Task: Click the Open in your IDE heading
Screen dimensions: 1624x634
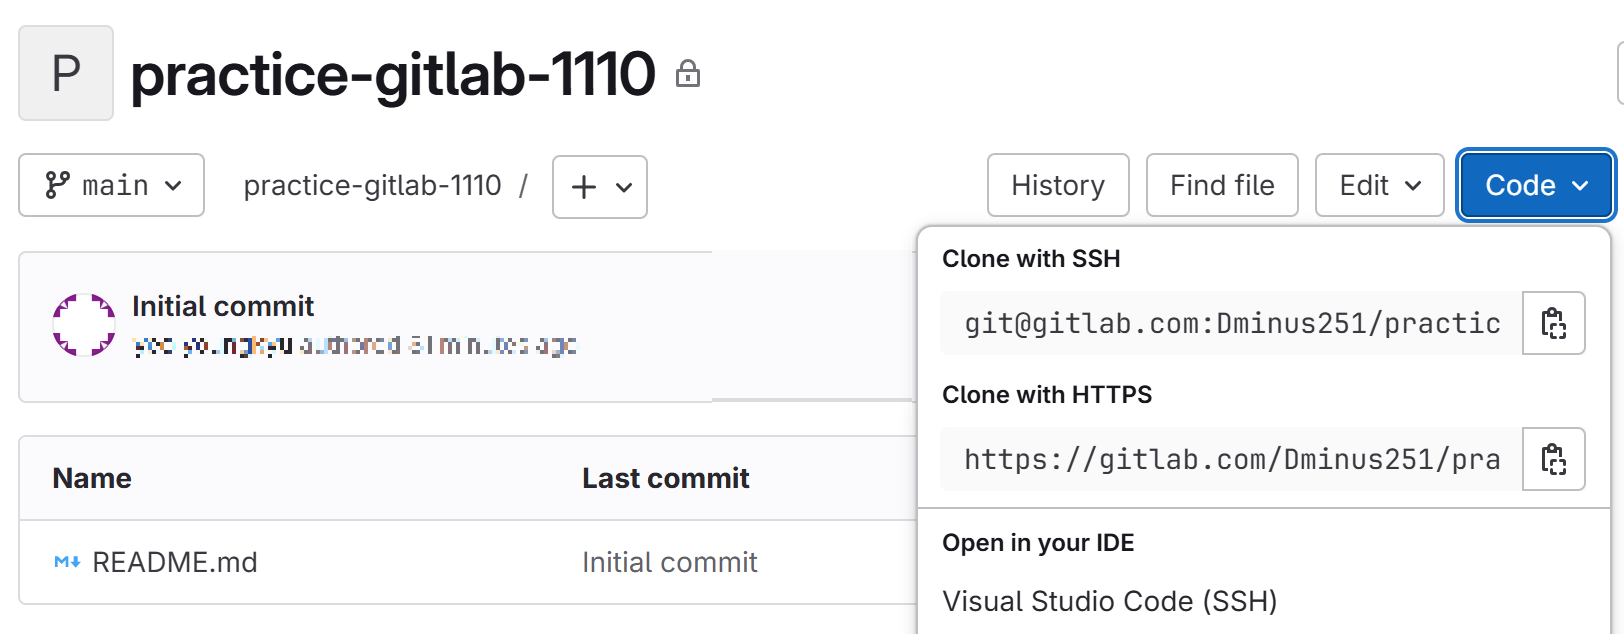Action: point(1038,543)
